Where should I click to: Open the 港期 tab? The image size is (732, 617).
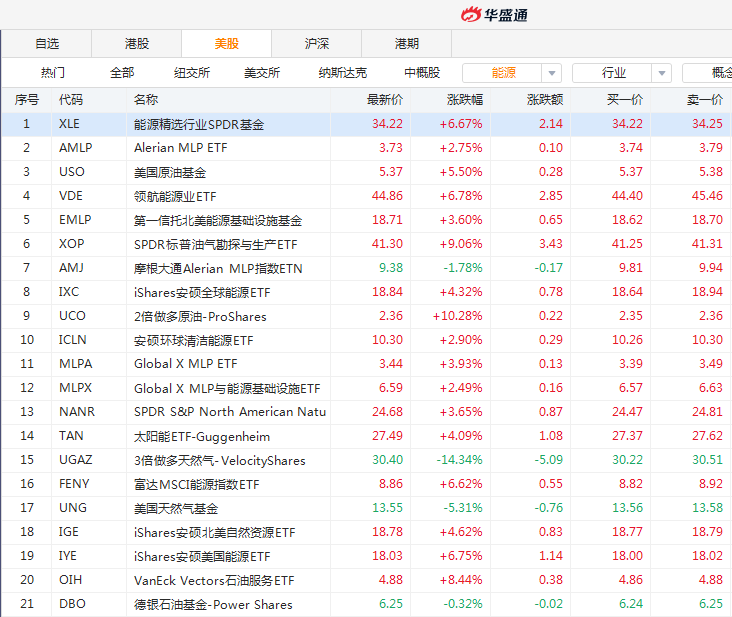(407, 44)
